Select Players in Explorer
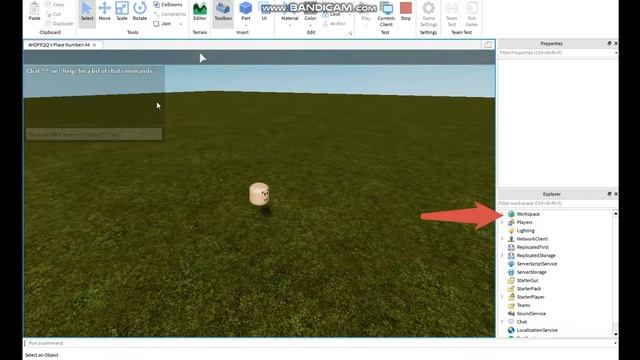This screenshot has height=360, width=640. tap(524, 222)
